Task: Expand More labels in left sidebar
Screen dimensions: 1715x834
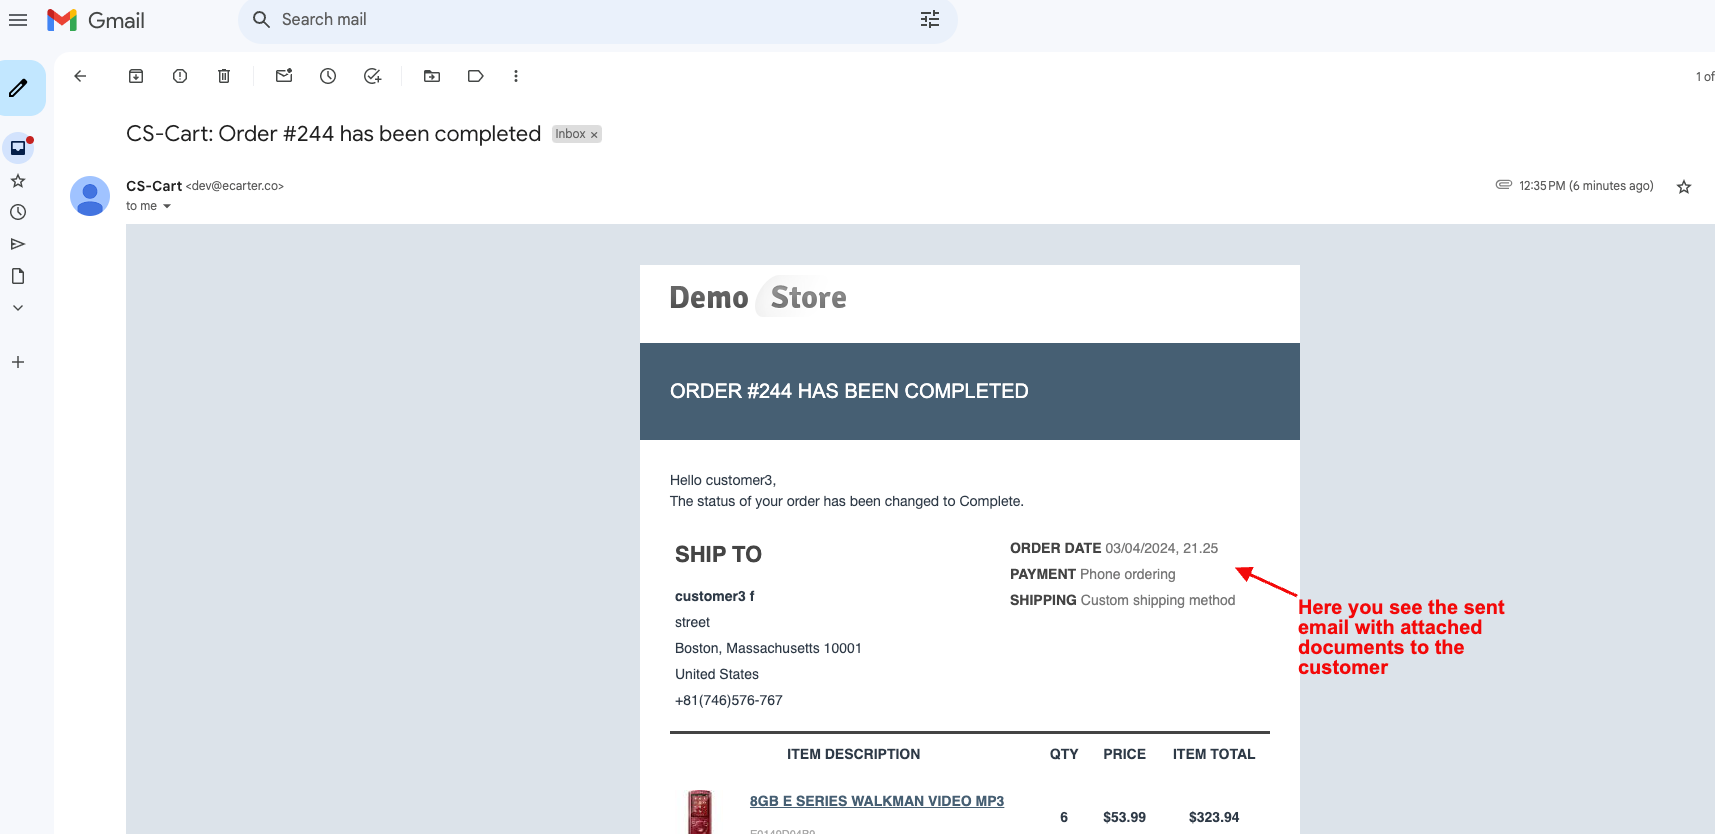Action: [x=18, y=308]
